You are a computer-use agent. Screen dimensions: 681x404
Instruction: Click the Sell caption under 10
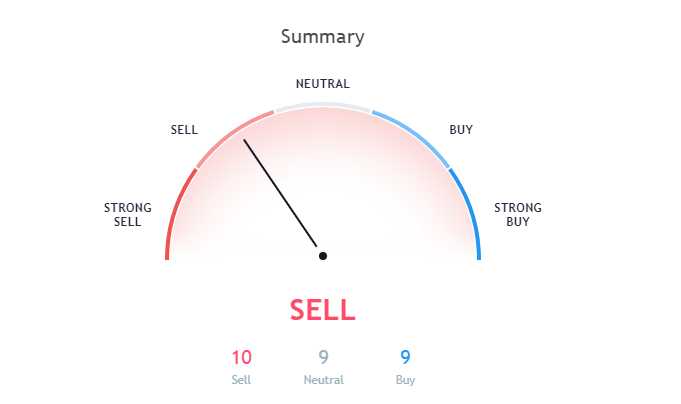tap(241, 380)
